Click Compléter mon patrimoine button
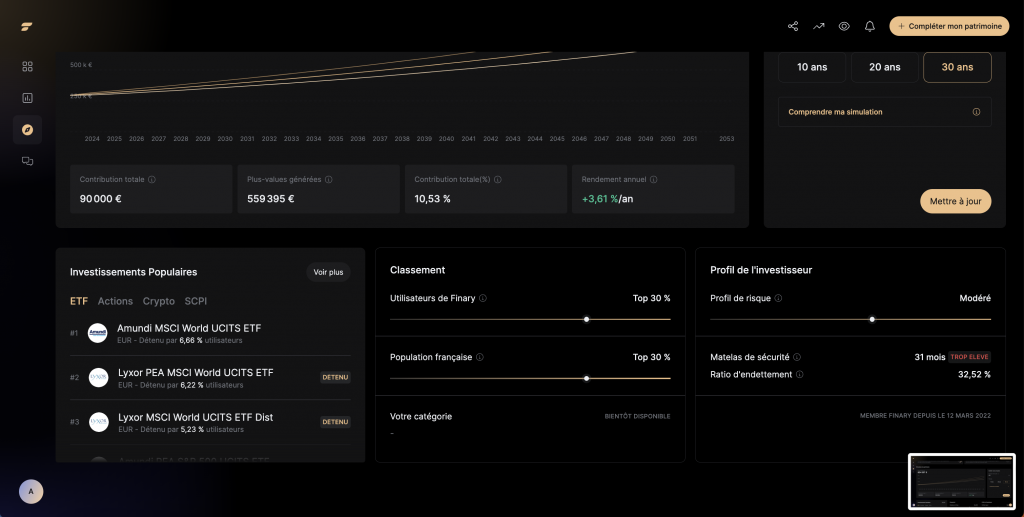Screen dimensions: 1024x517 click(949, 26)
